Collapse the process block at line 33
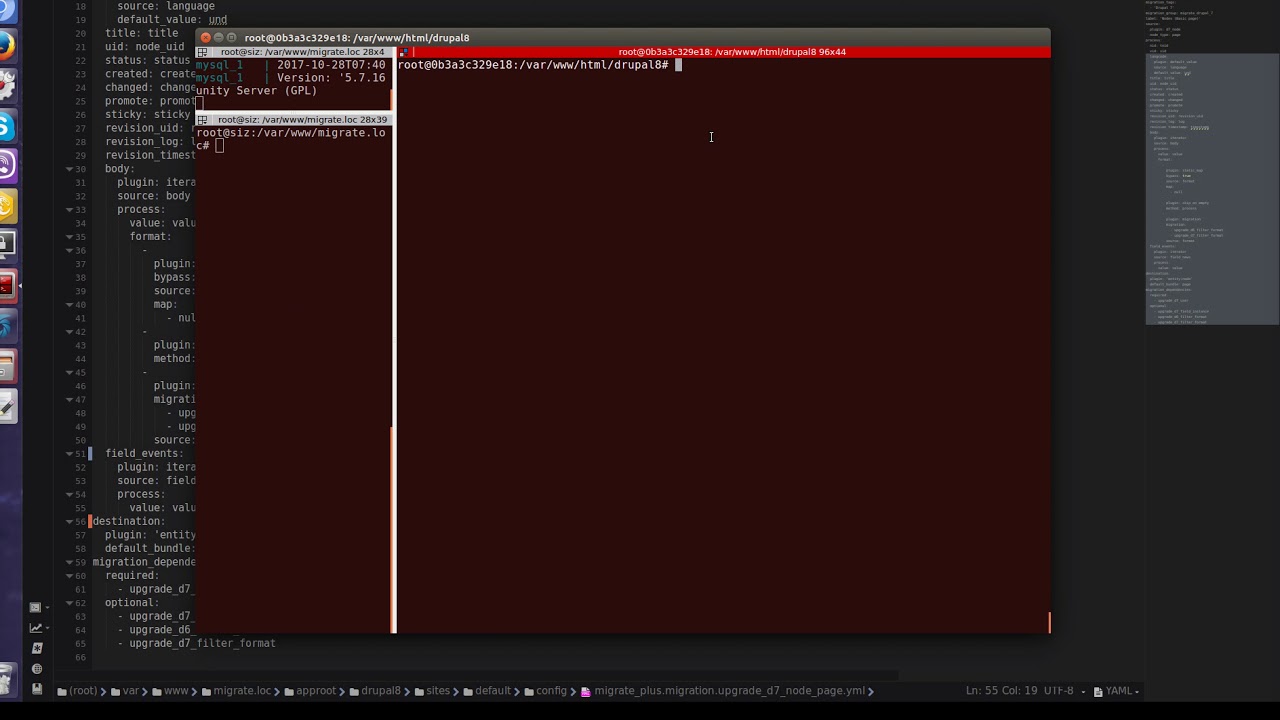 70,210
